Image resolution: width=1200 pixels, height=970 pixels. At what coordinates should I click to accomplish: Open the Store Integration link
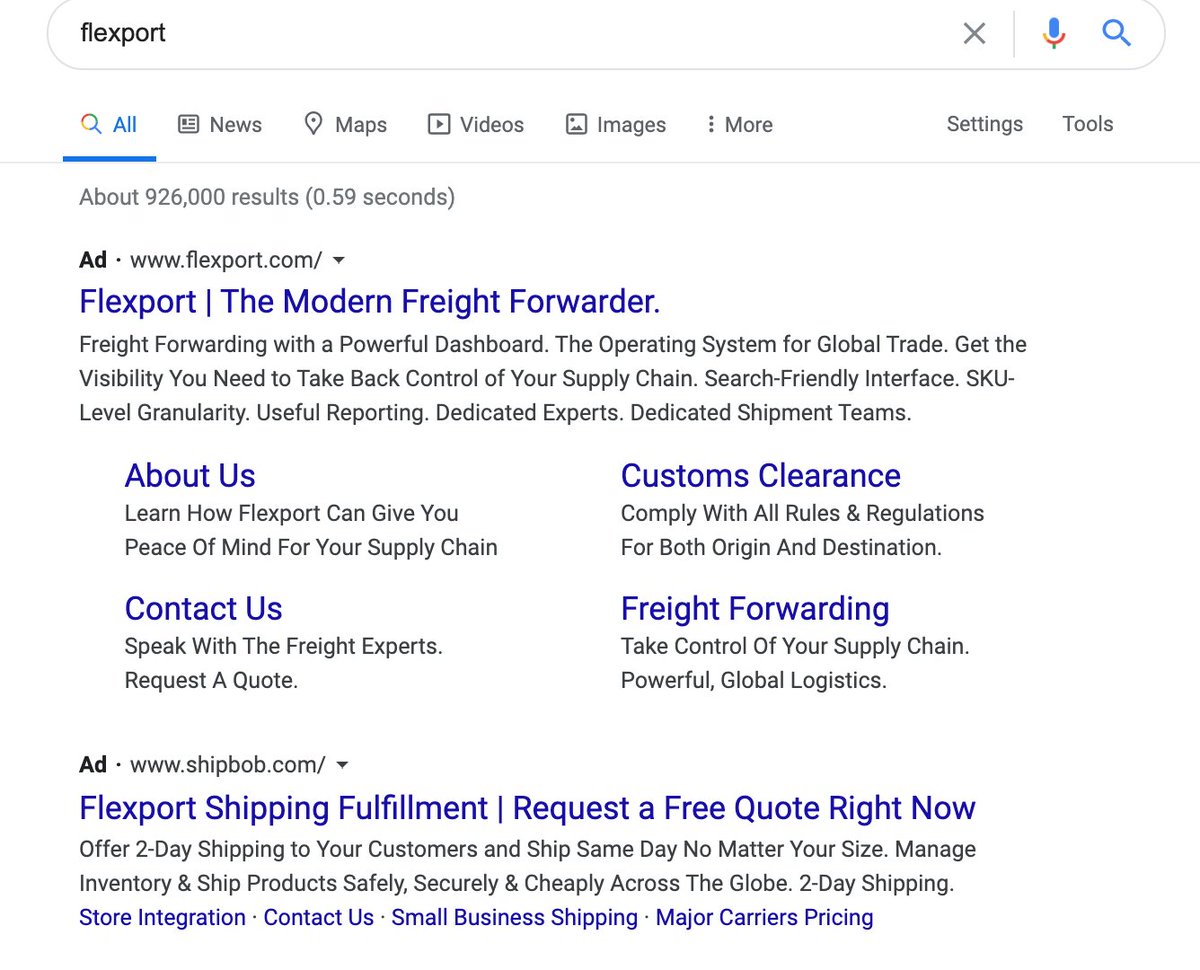[x=162, y=917]
